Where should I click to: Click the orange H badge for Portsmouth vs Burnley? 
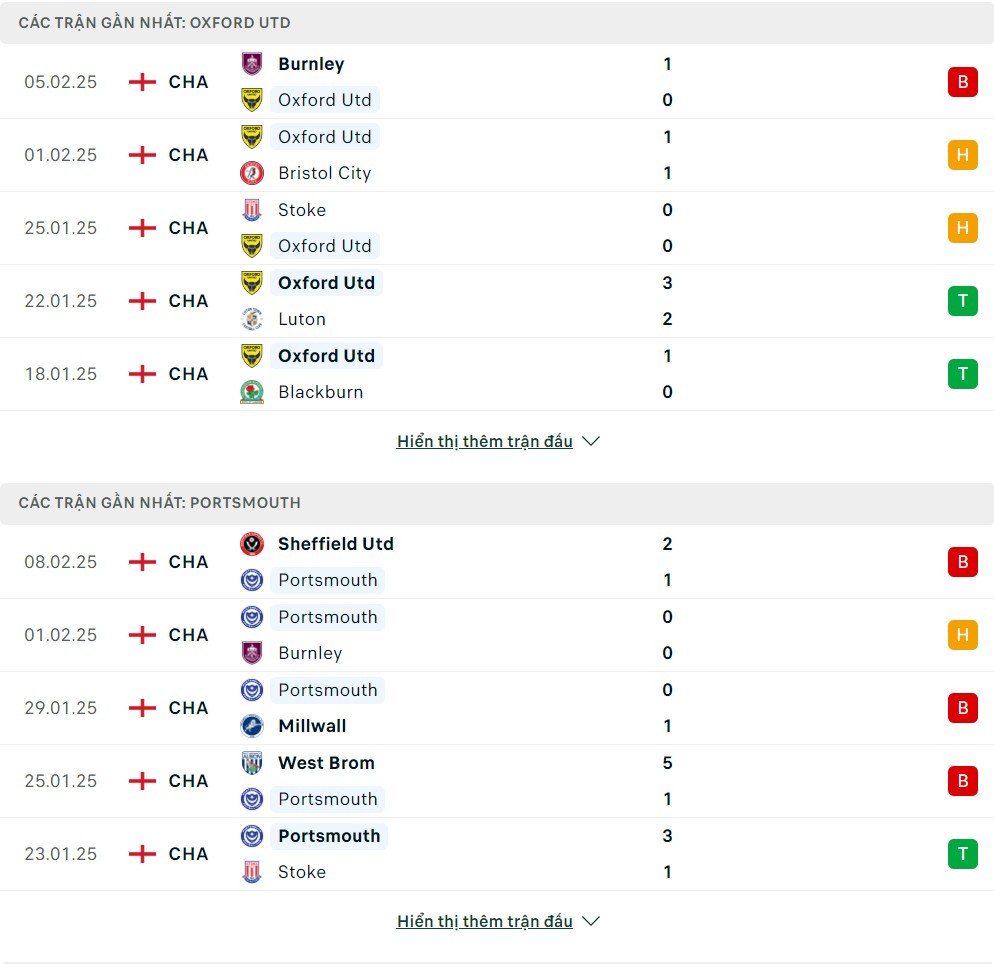(962, 634)
